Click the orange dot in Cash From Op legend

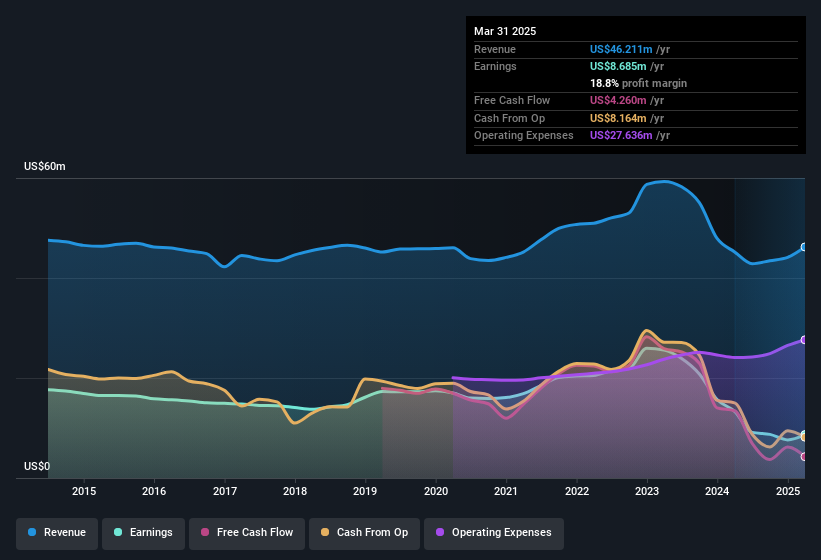[x=325, y=532]
